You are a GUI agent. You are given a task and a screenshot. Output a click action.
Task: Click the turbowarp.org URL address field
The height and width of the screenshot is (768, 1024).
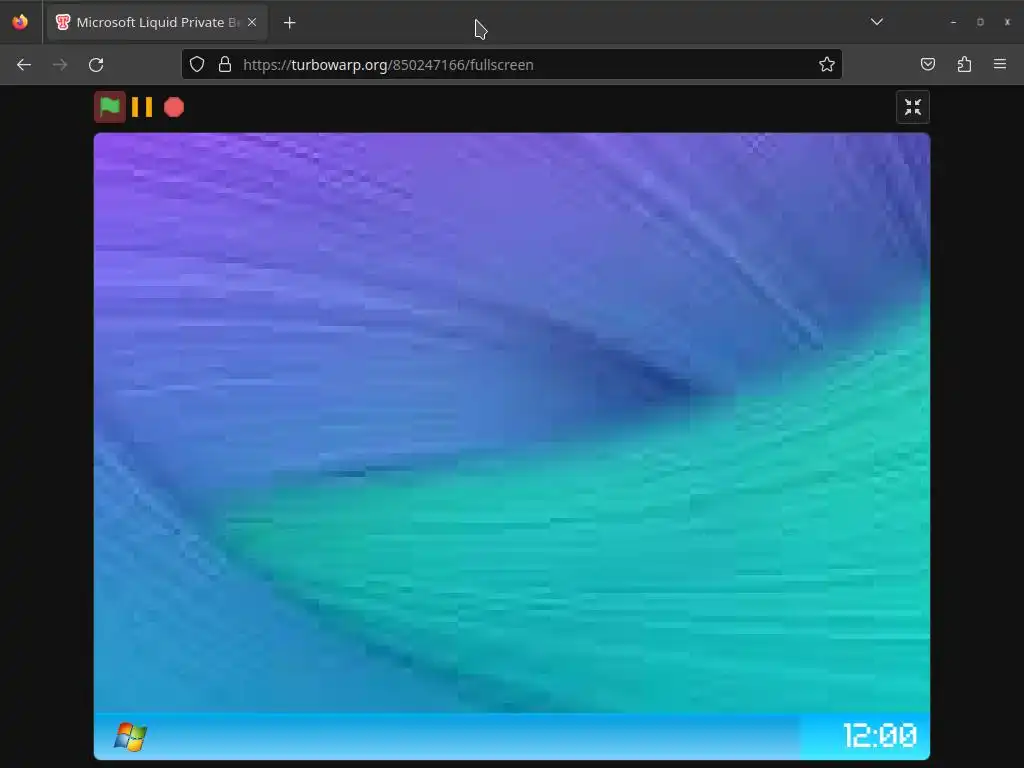(x=511, y=65)
